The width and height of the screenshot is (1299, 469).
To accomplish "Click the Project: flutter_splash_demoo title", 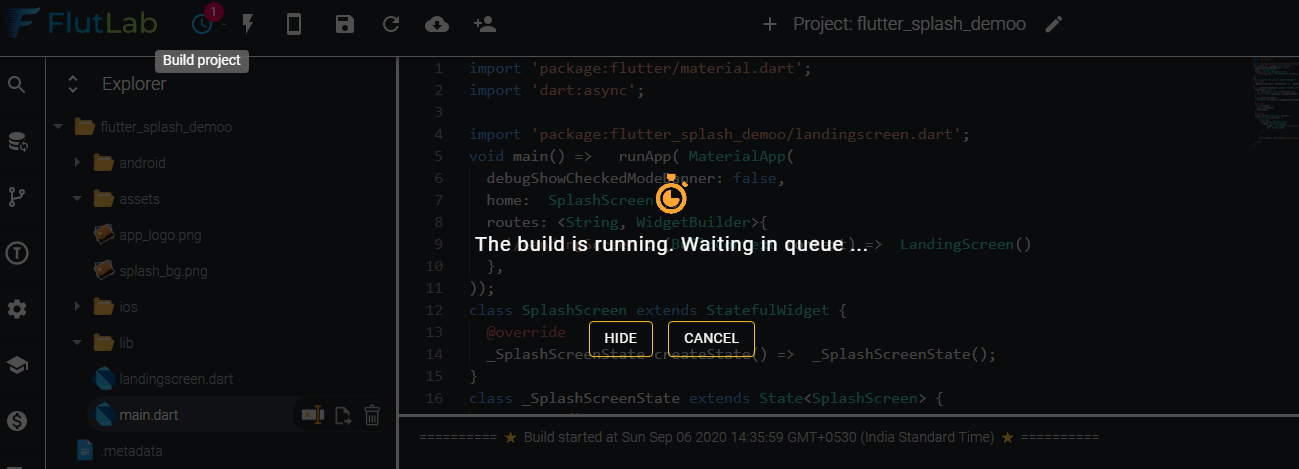I will (x=909, y=24).
